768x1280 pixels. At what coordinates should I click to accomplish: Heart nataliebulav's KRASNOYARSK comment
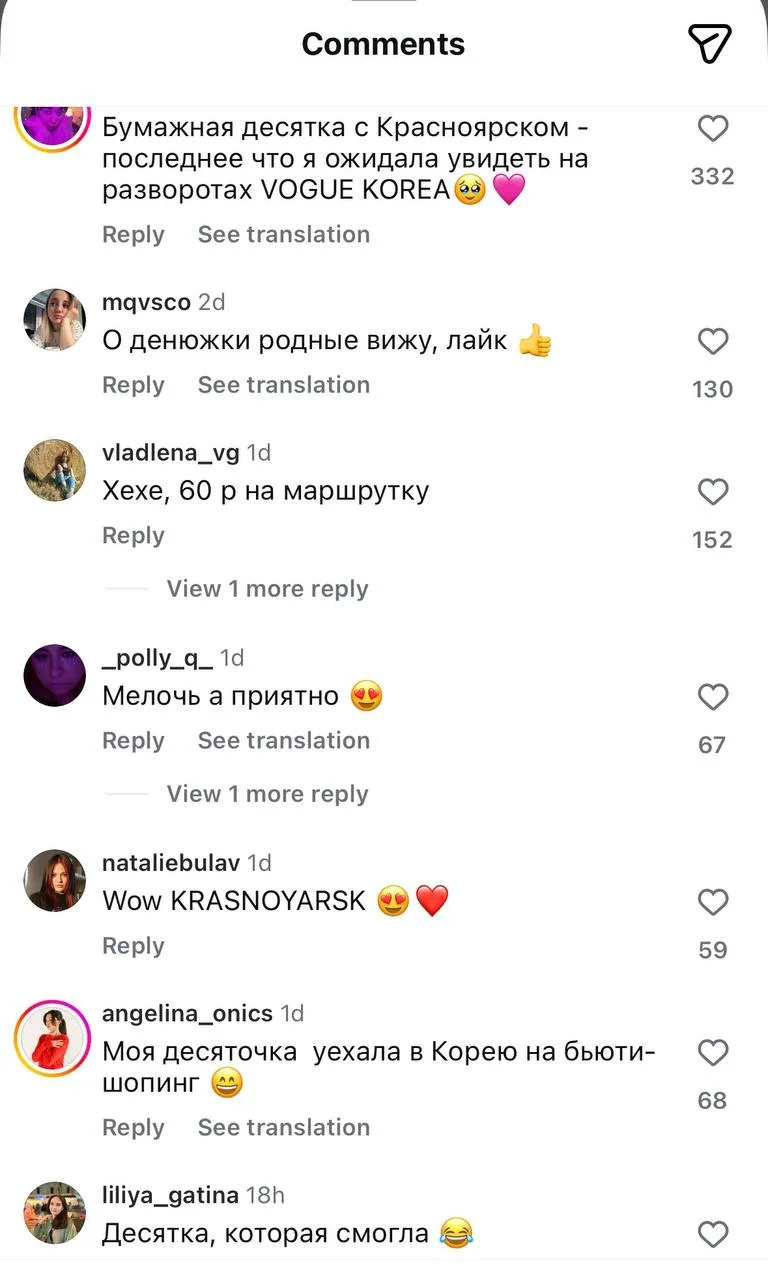tap(713, 903)
